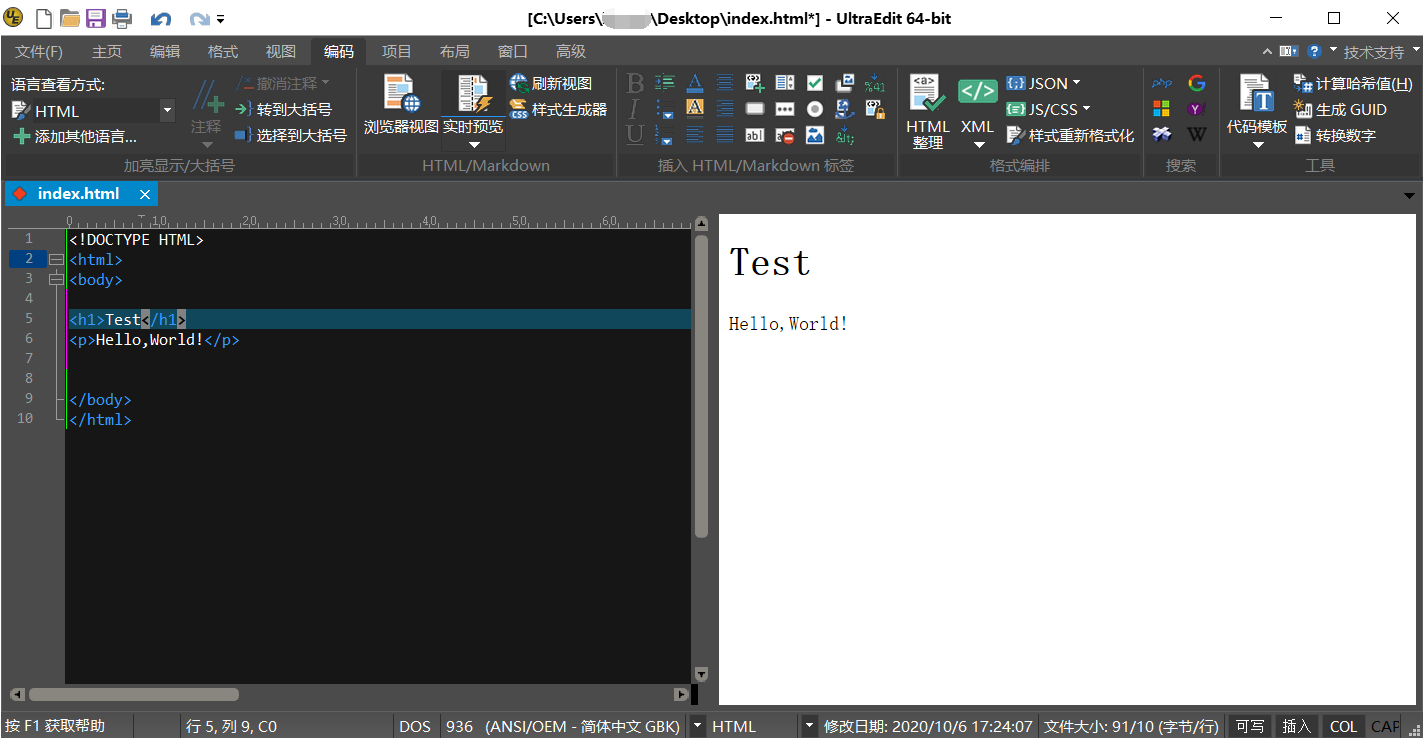Search with the Microsoft logo icon
This screenshot has height=739, width=1424.
pyautogui.click(x=1162, y=108)
